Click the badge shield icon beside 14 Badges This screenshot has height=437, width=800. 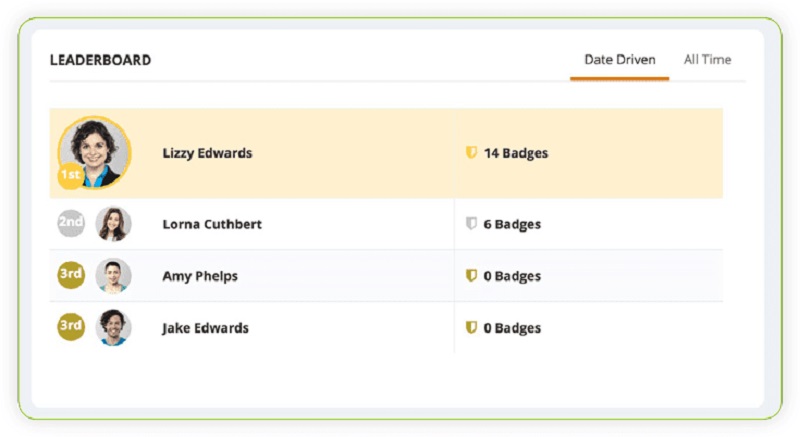point(471,152)
